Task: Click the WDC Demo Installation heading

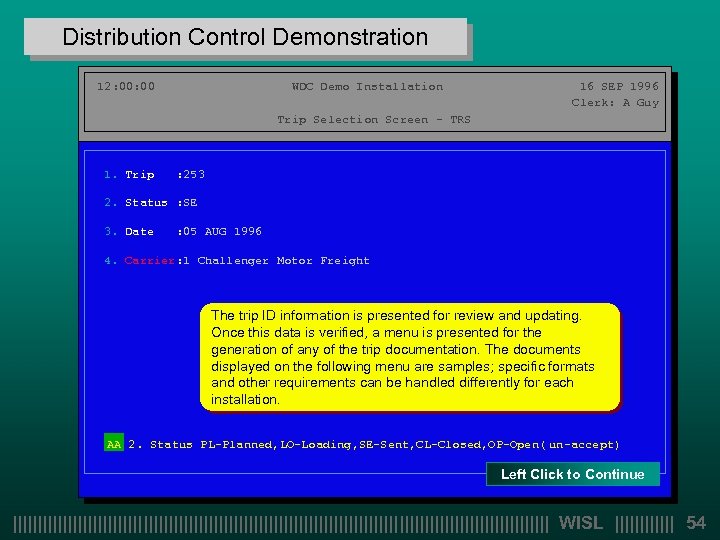Action: [x=367, y=86]
